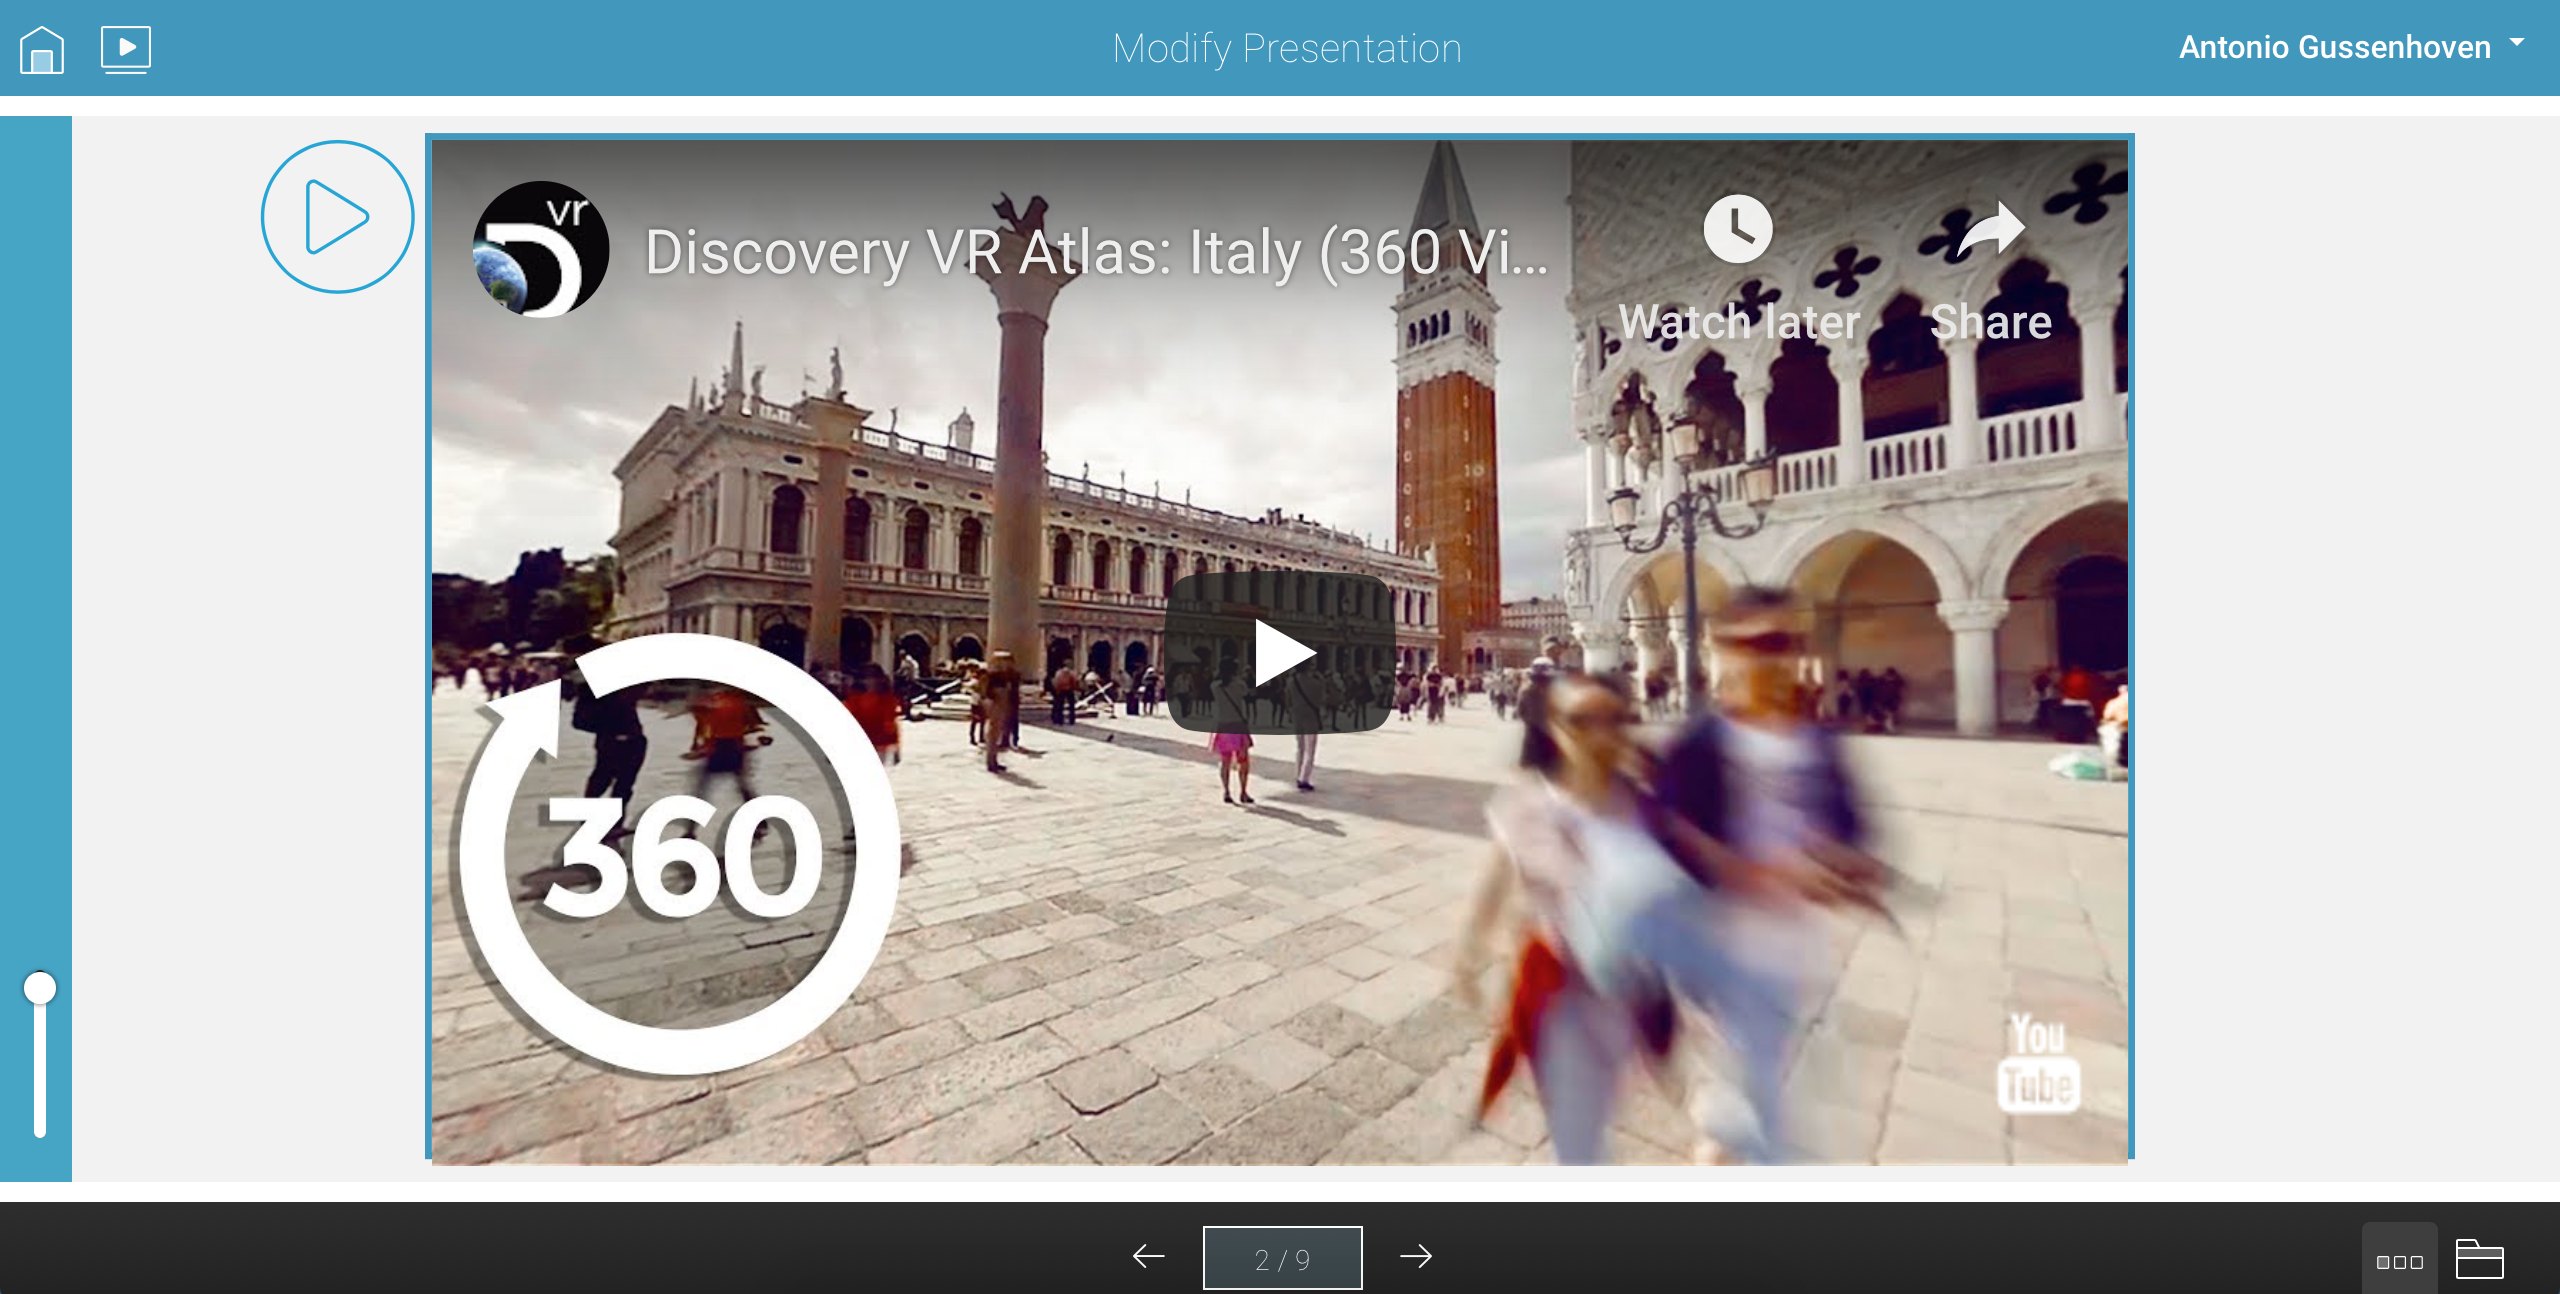The width and height of the screenshot is (2560, 1294).
Task: Click the Modify Presentation header title
Action: pyautogui.click(x=1286, y=48)
